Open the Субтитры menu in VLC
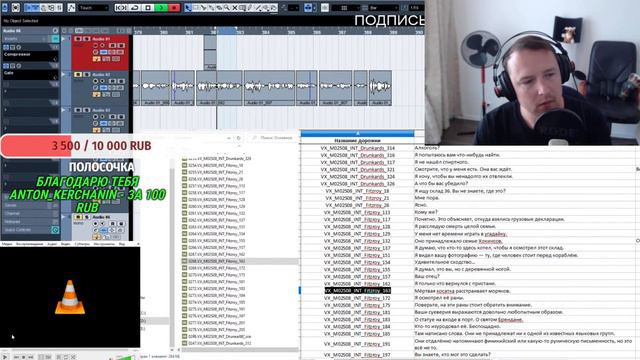The width and height of the screenshot is (640, 360). (x=82, y=244)
